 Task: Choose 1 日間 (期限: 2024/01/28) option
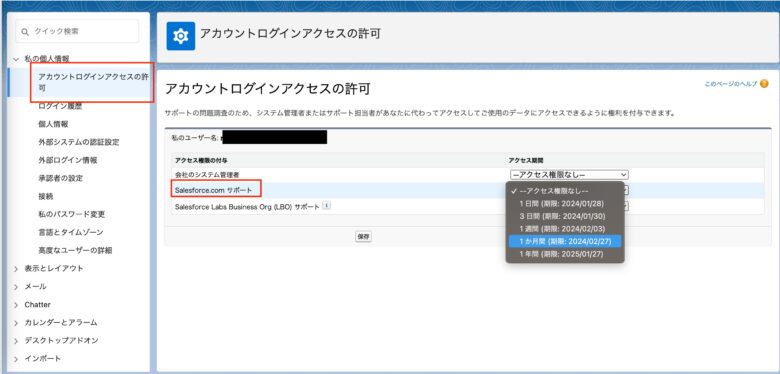pos(565,203)
